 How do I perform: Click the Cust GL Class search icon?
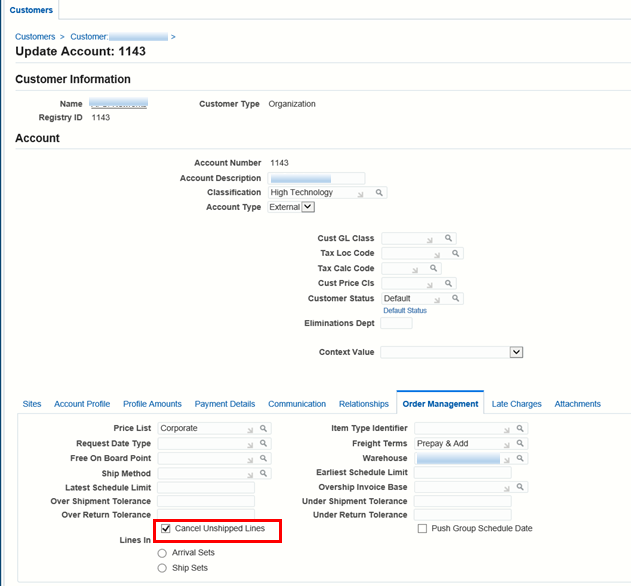pos(449,238)
